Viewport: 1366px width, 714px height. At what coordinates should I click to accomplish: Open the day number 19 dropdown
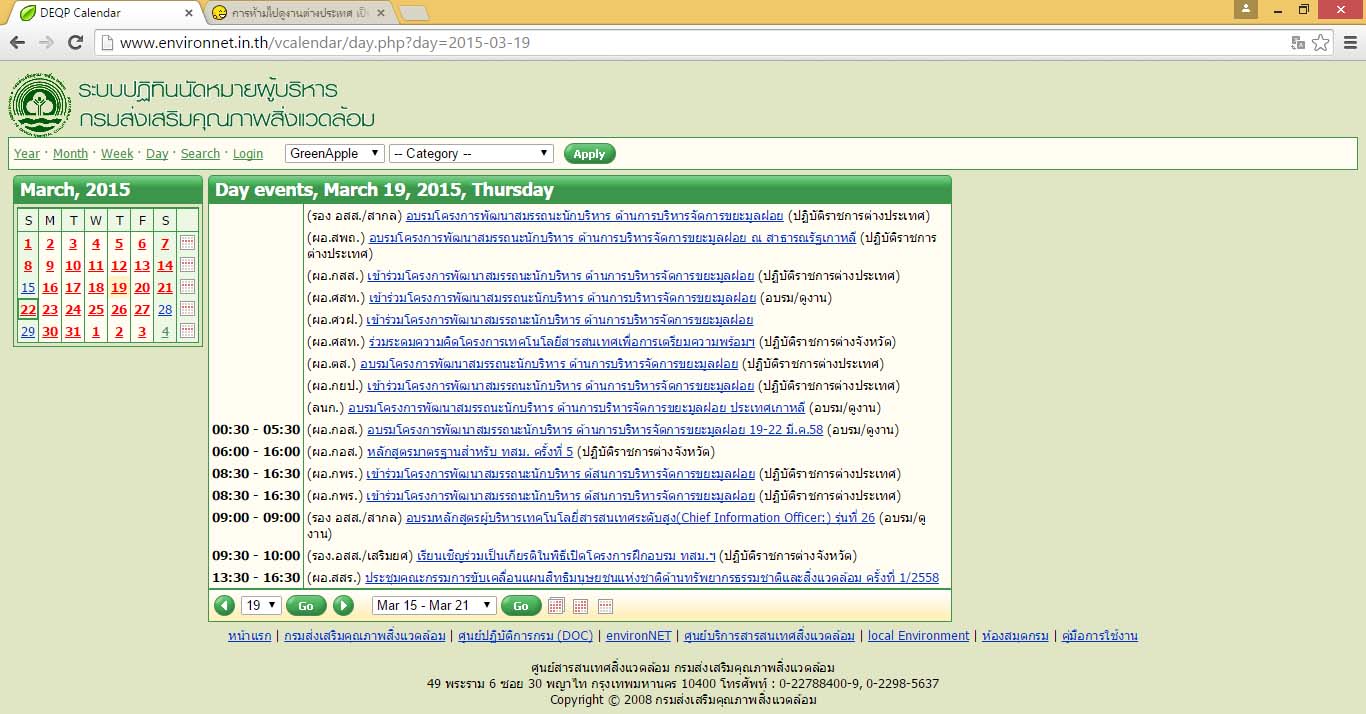261,605
